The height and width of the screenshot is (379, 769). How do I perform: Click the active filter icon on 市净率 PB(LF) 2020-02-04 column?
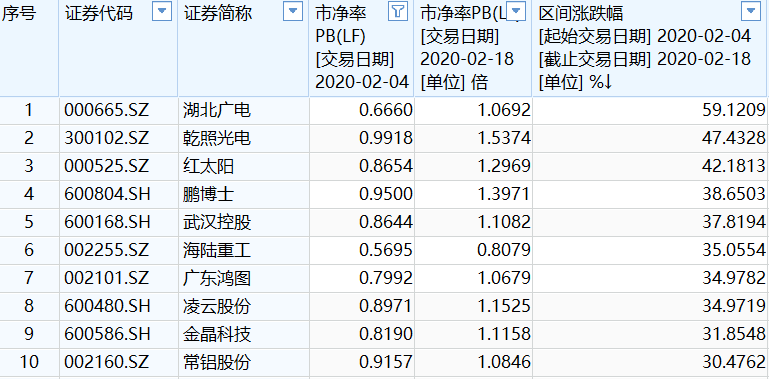click(x=398, y=12)
